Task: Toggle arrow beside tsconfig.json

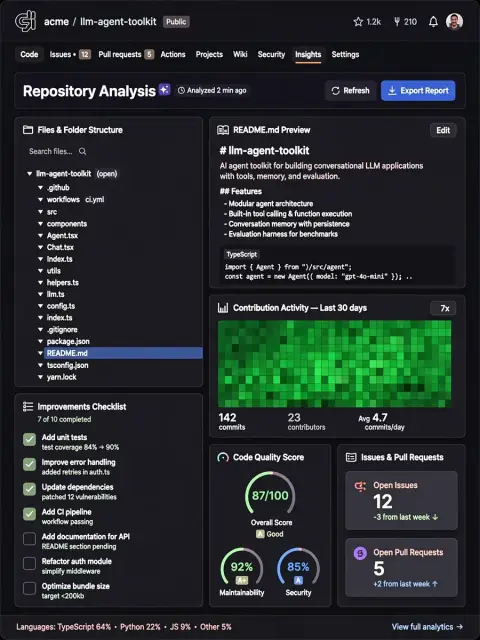Action: pos(40,365)
